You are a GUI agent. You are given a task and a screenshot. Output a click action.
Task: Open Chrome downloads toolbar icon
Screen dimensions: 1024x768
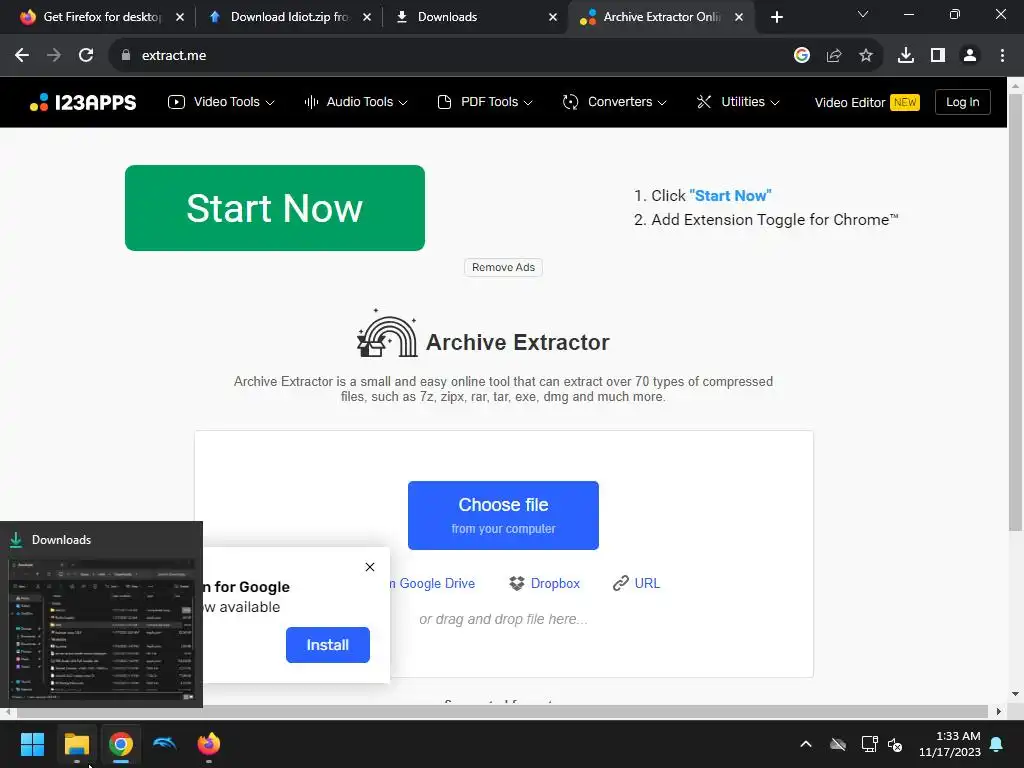(x=906, y=56)
